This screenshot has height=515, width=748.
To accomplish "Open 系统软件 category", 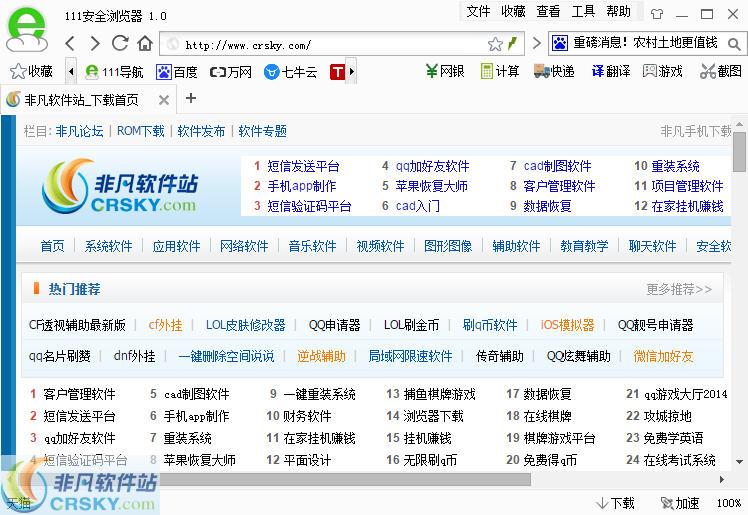I will coord(108,246).
